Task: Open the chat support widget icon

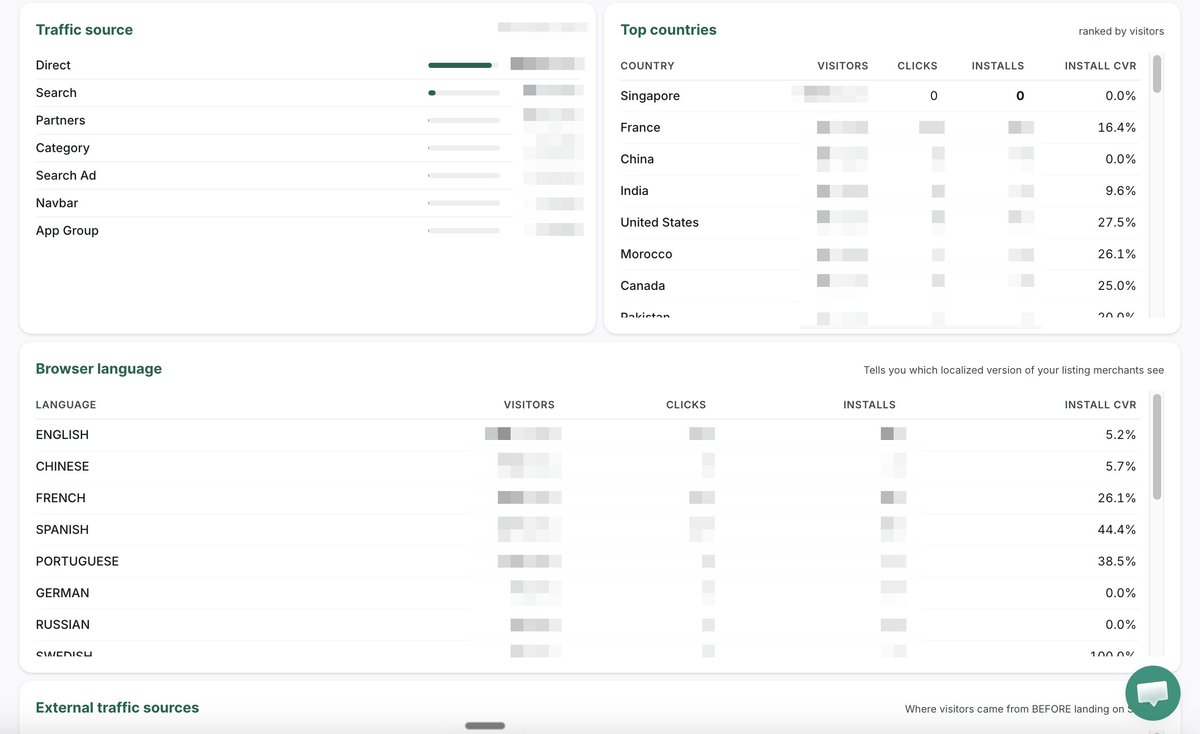Action: tap(1152, 693)
